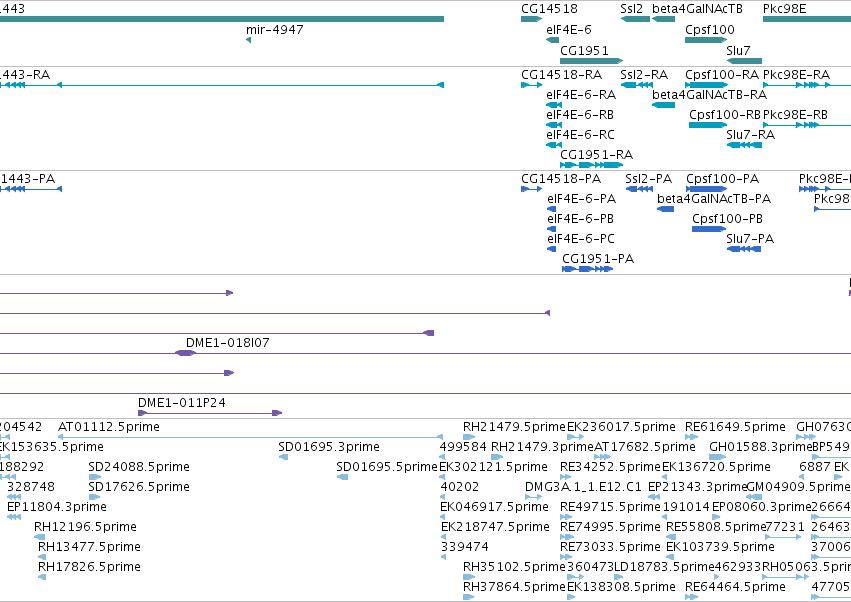Open EST label AT17682.5prime
Image resolution: width=851 pixels, height=602 pixels.
point(645,447)
